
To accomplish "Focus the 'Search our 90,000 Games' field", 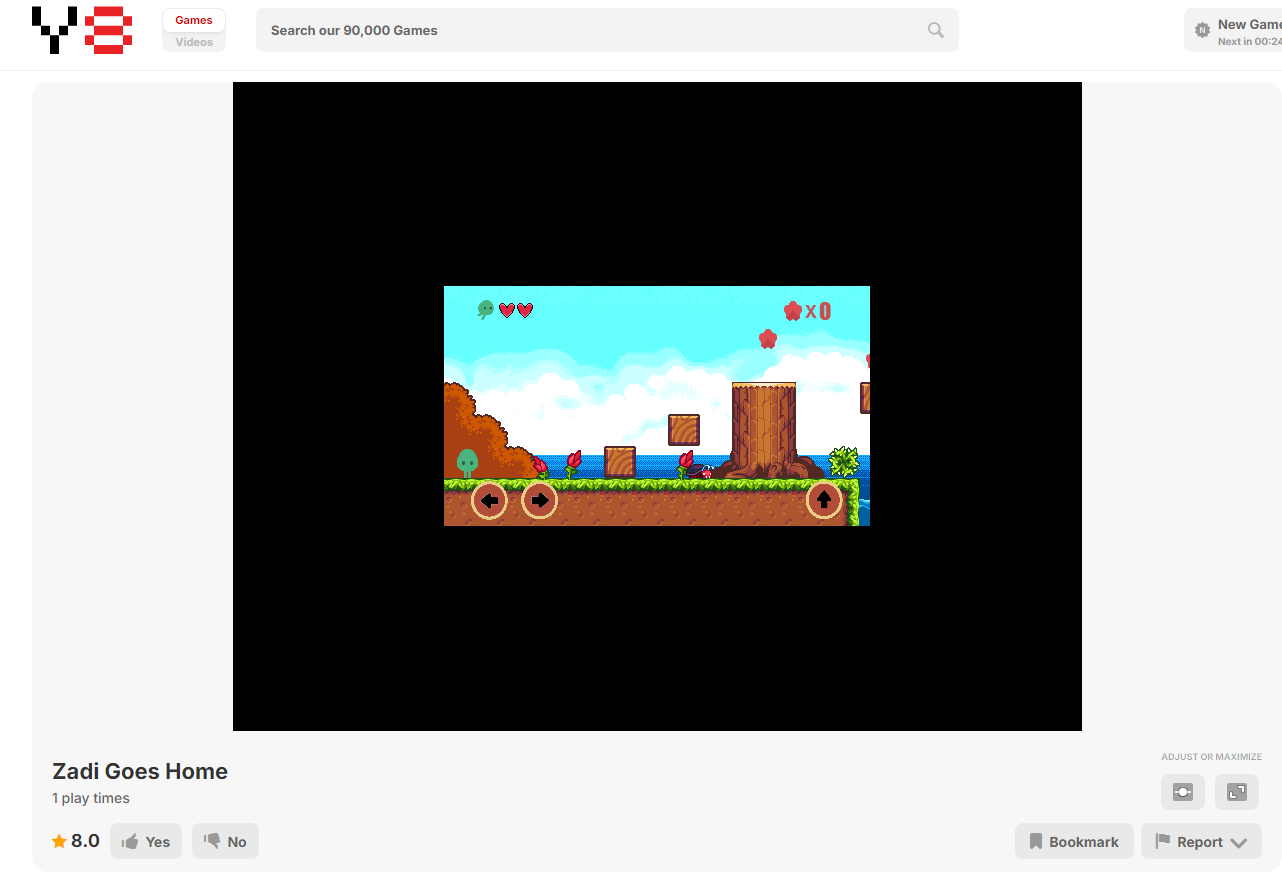I will pyautogui.click(x=590, y=30).
